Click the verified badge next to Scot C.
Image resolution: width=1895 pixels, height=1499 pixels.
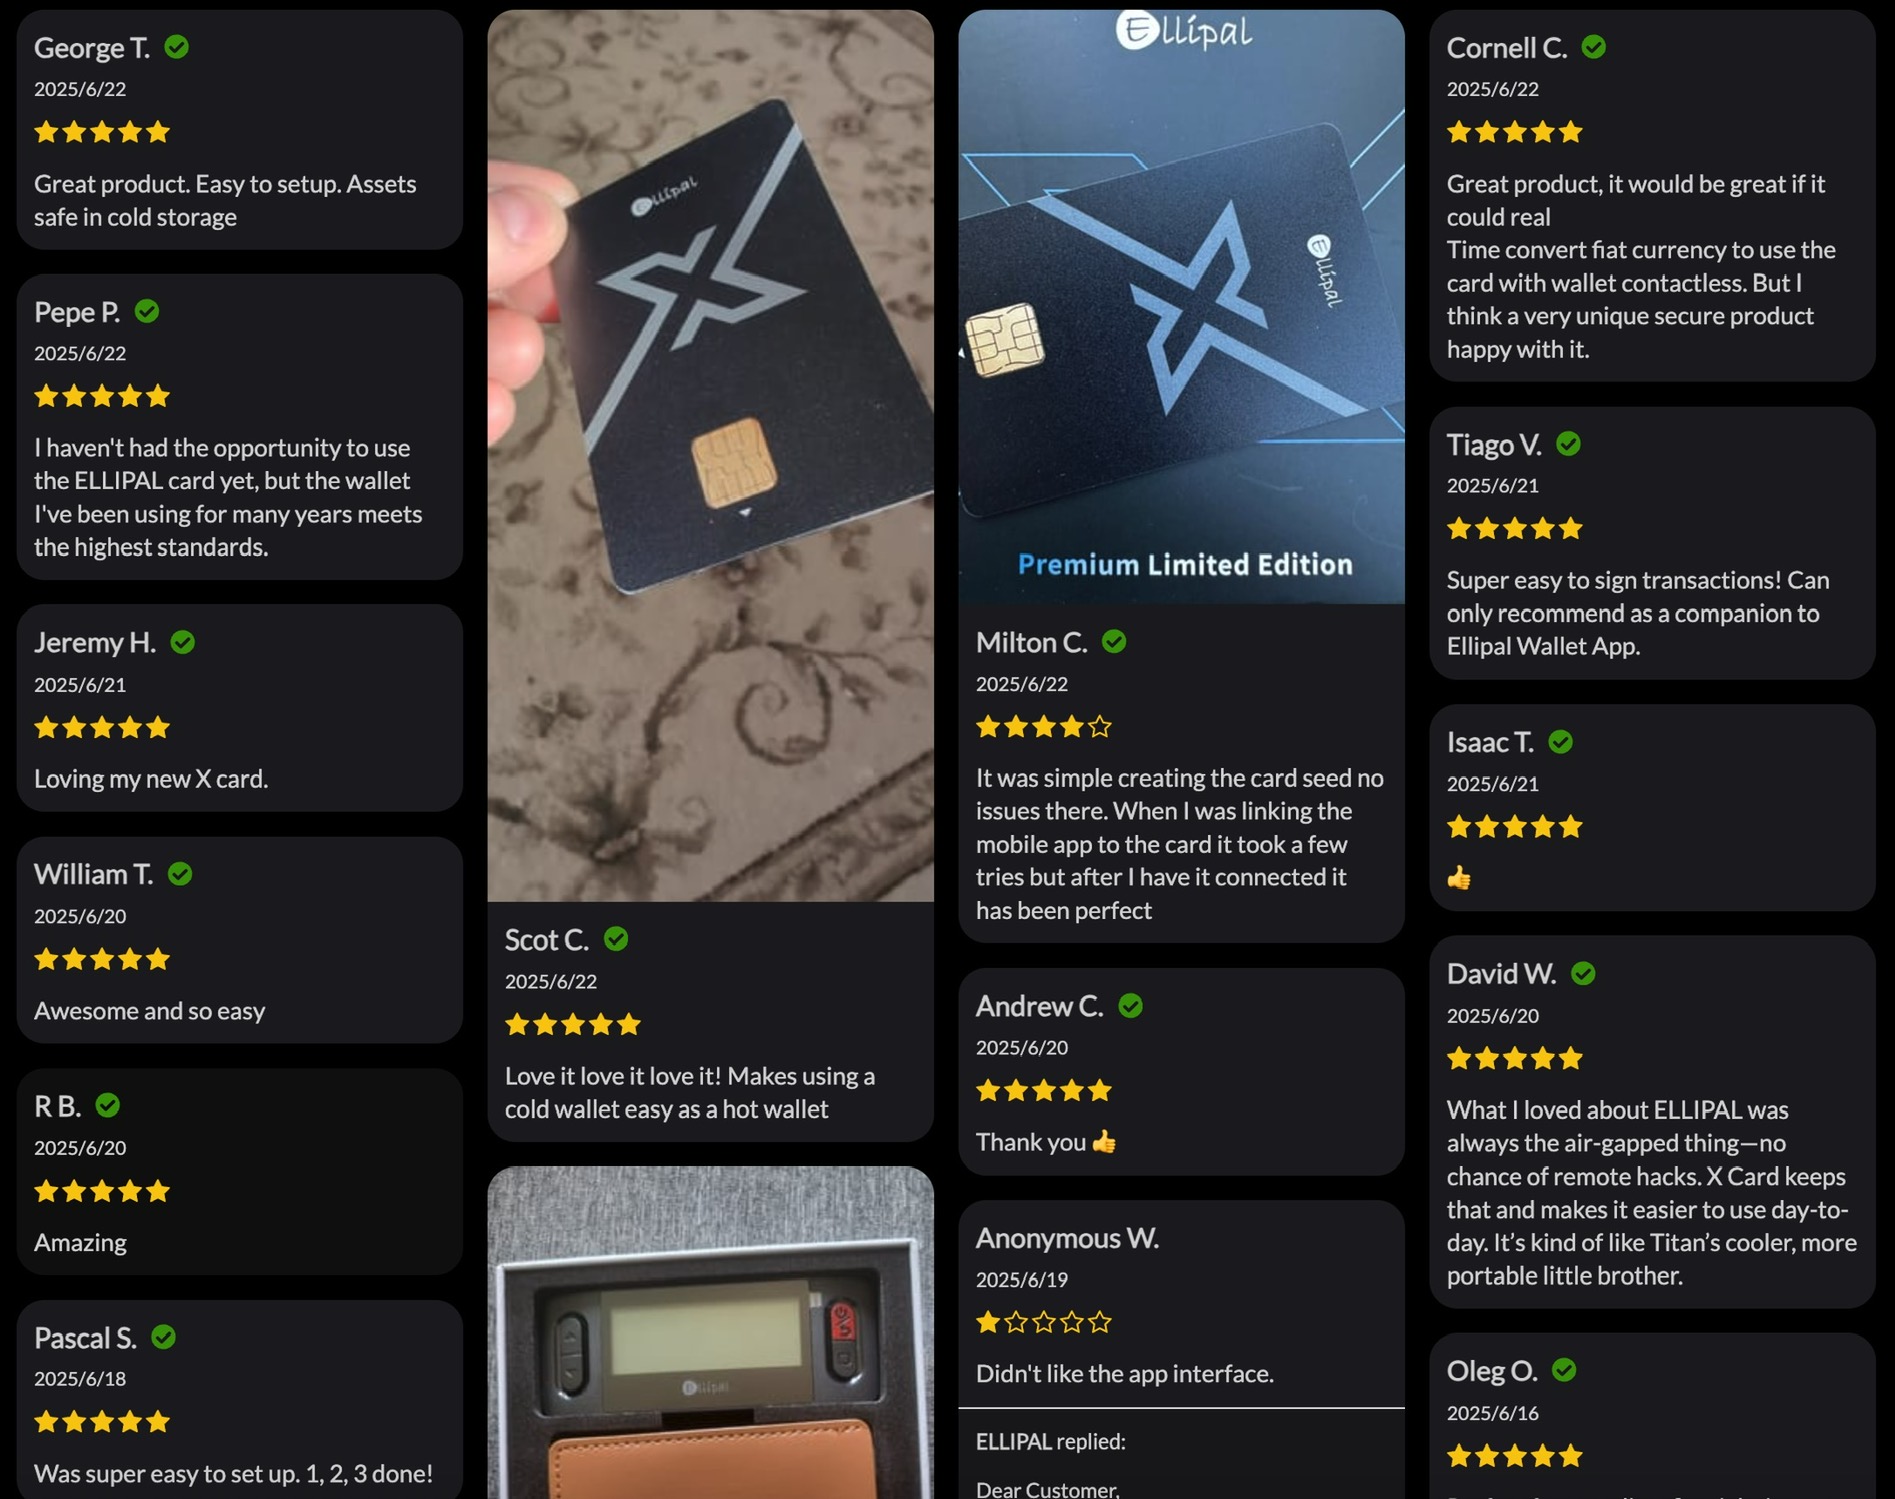point(616,939)
